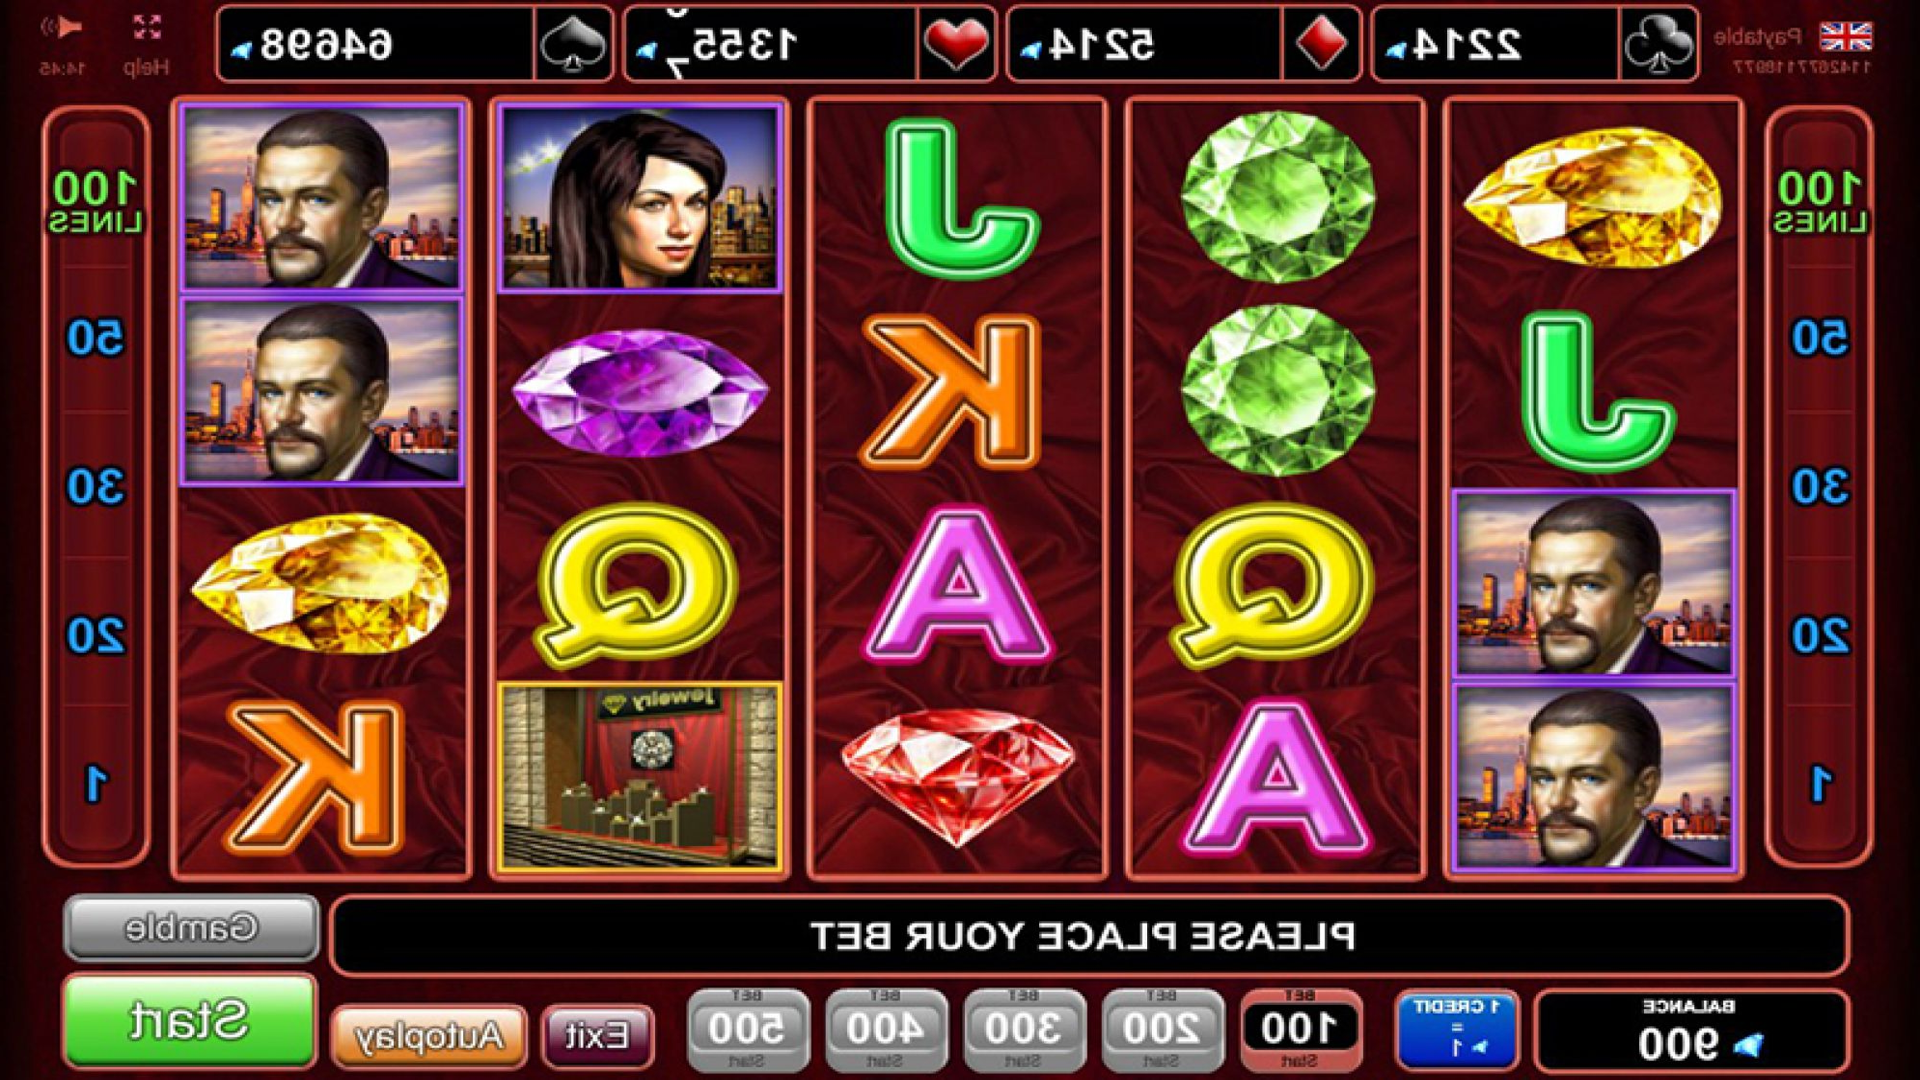Viewport: 1920px width, 1080px height.
Task: Open the Paytable
Action: click(1757, 37)
